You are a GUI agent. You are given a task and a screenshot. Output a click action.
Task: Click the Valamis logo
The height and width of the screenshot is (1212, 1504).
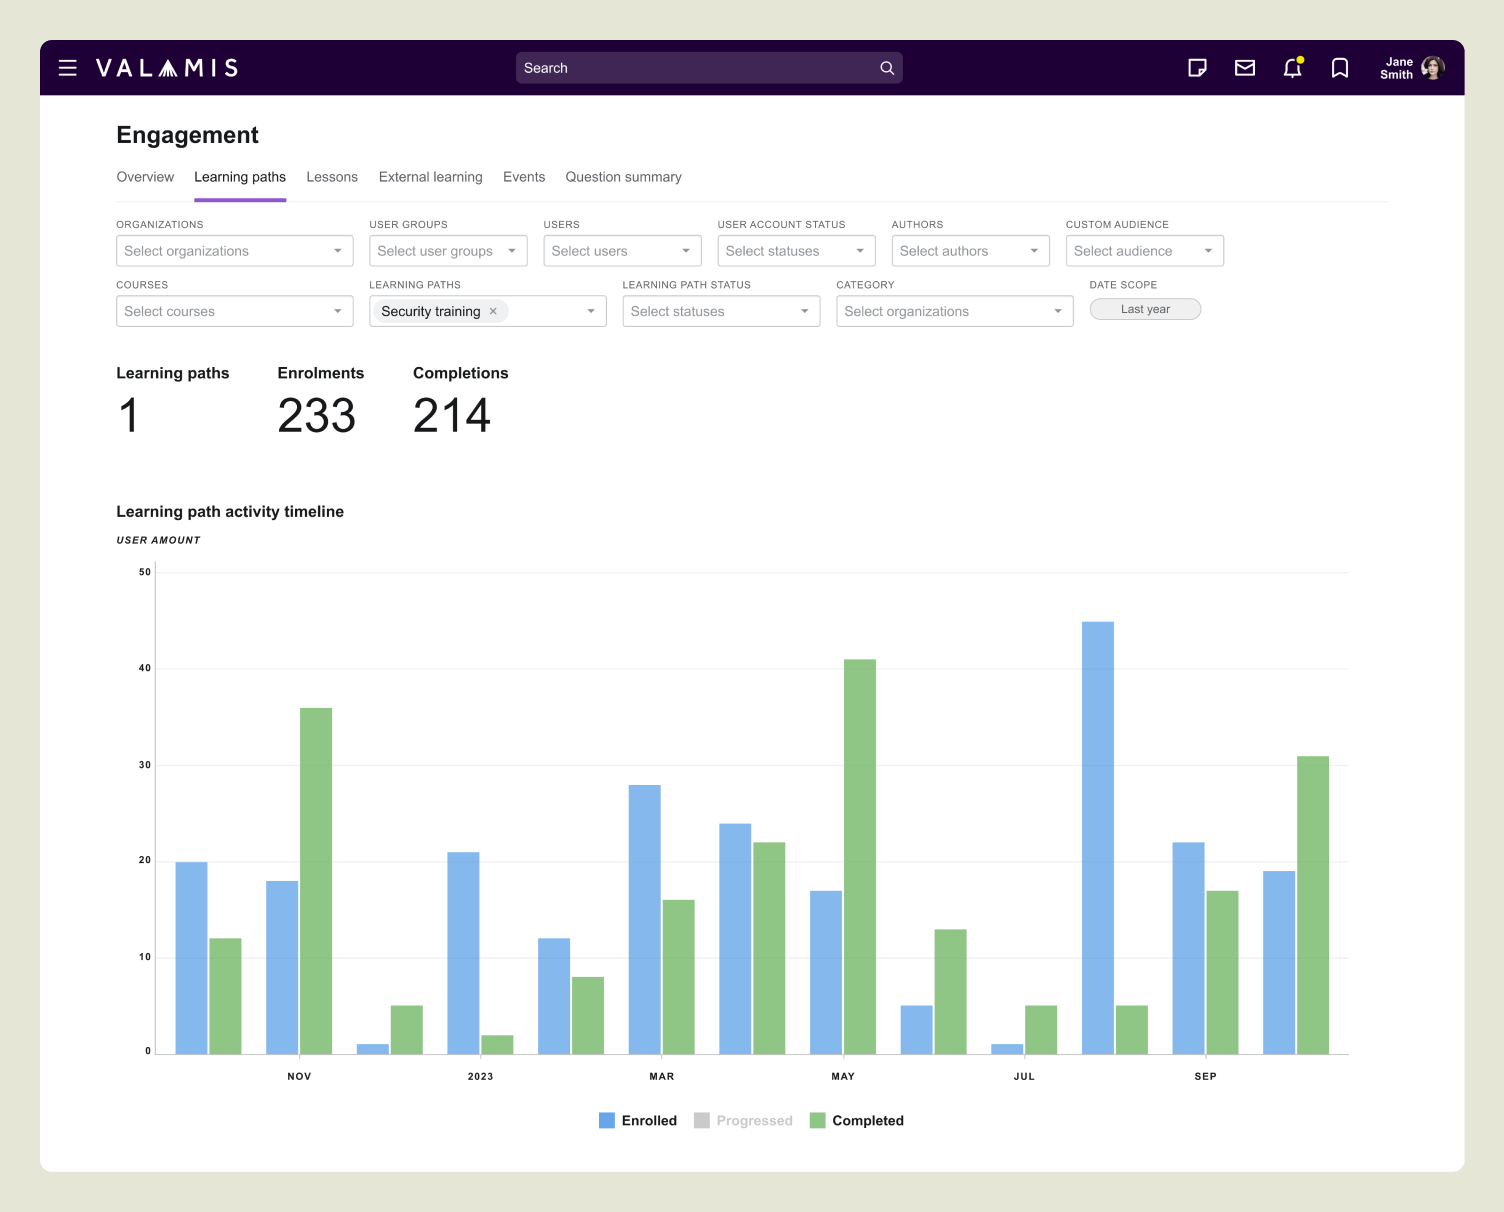point(167,68)
